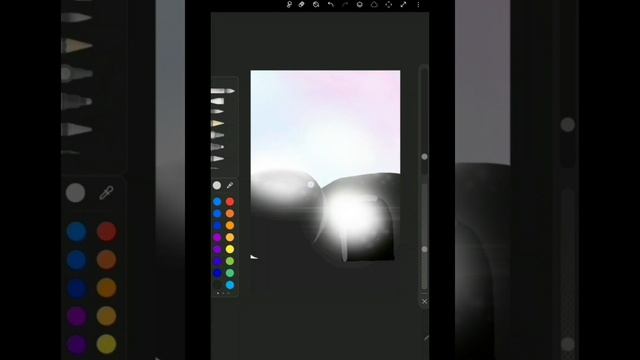The width and height of the screenshot is (640, 360).
Task: Open the current grey color circle
Action: 217,186
